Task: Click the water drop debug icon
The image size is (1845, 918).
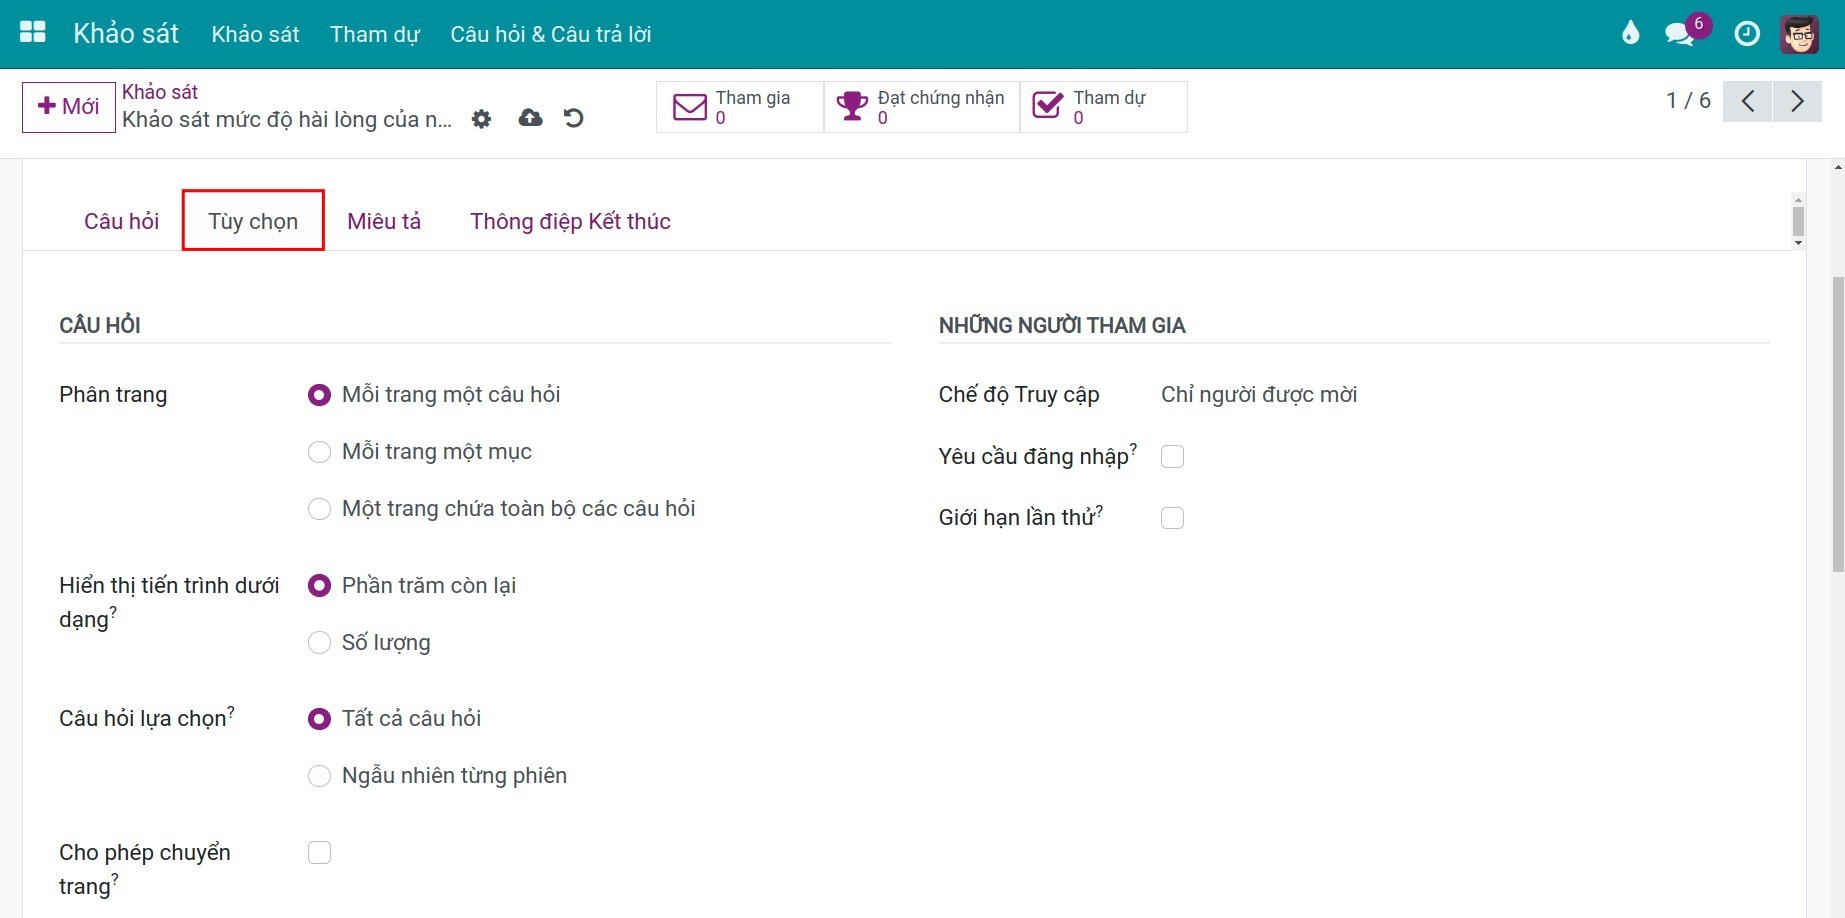Action: pyautogui.click(x=1631, y=34)
